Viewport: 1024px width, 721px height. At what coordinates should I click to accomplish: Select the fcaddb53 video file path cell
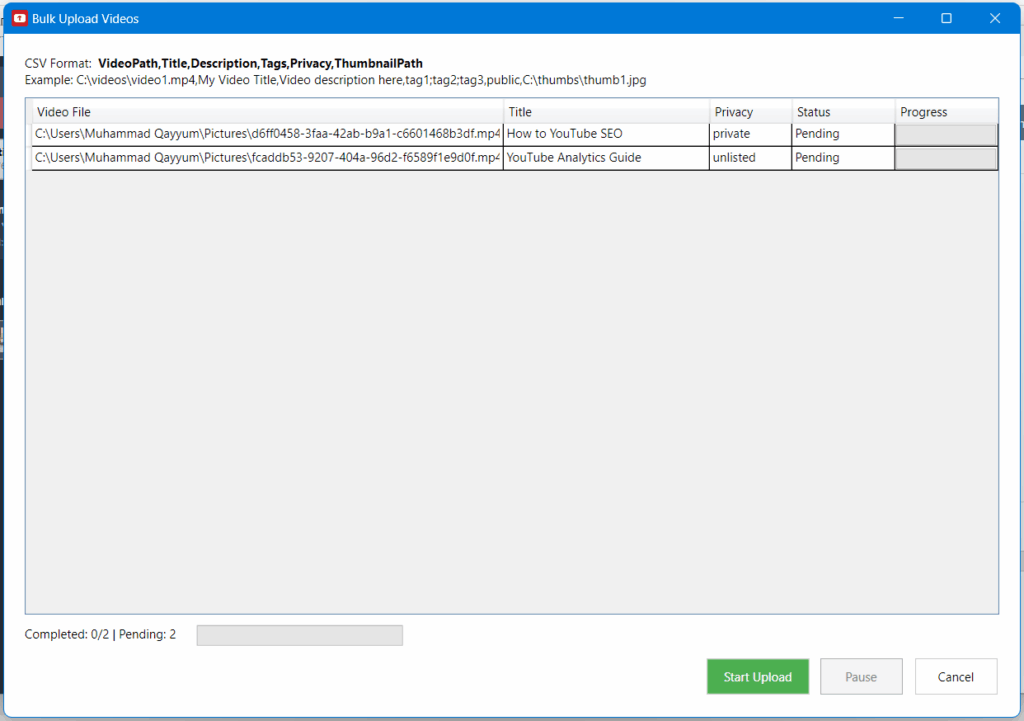click(x=267, y=158)
